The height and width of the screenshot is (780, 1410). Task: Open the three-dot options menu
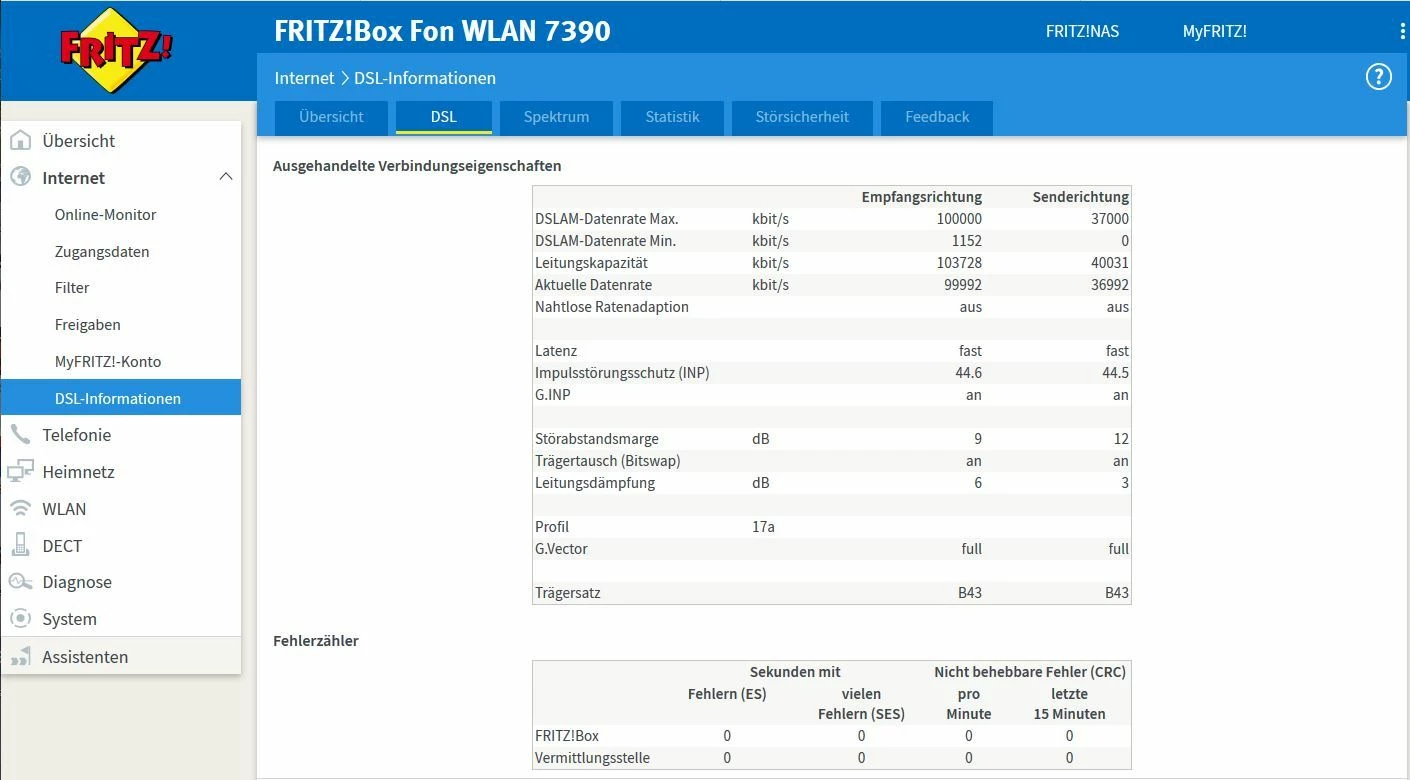pyautogui.click(x=1403, y=31)
